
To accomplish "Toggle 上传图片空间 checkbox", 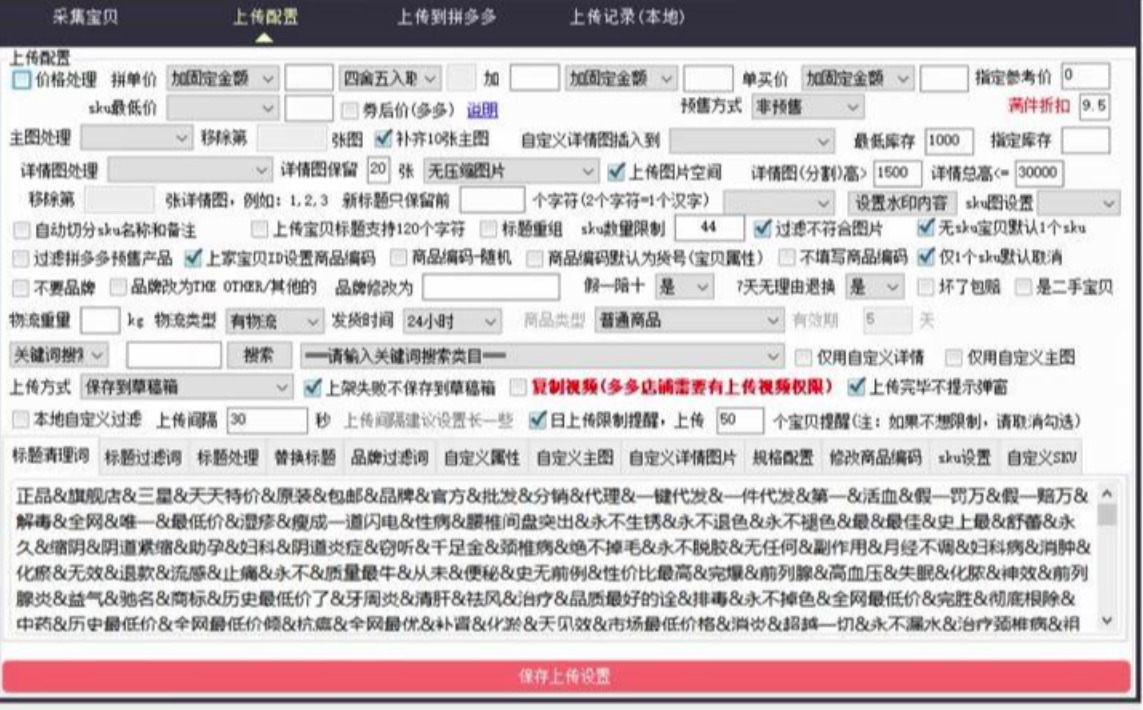I will (616, 171).
